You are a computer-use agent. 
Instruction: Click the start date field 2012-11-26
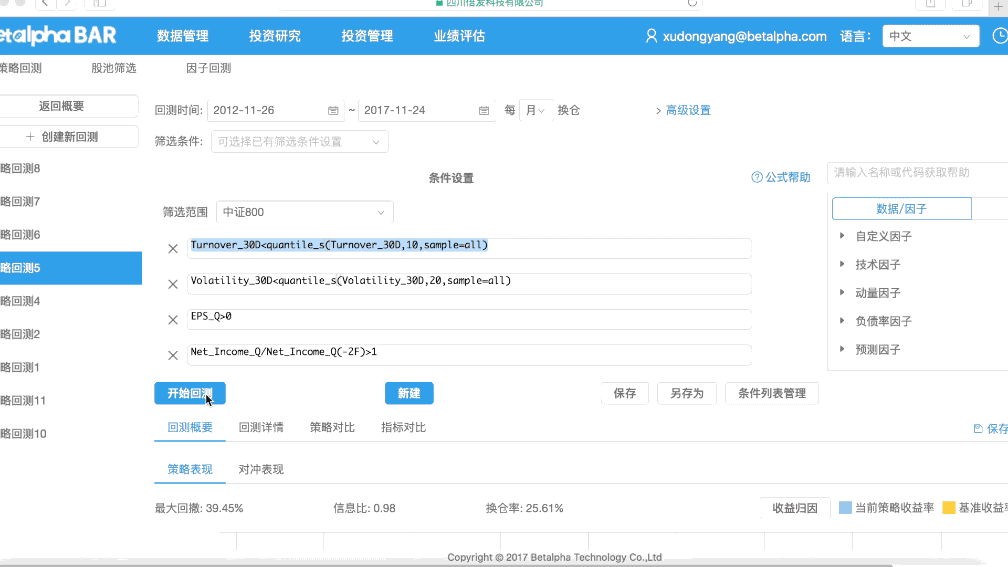tap(276, 111)
